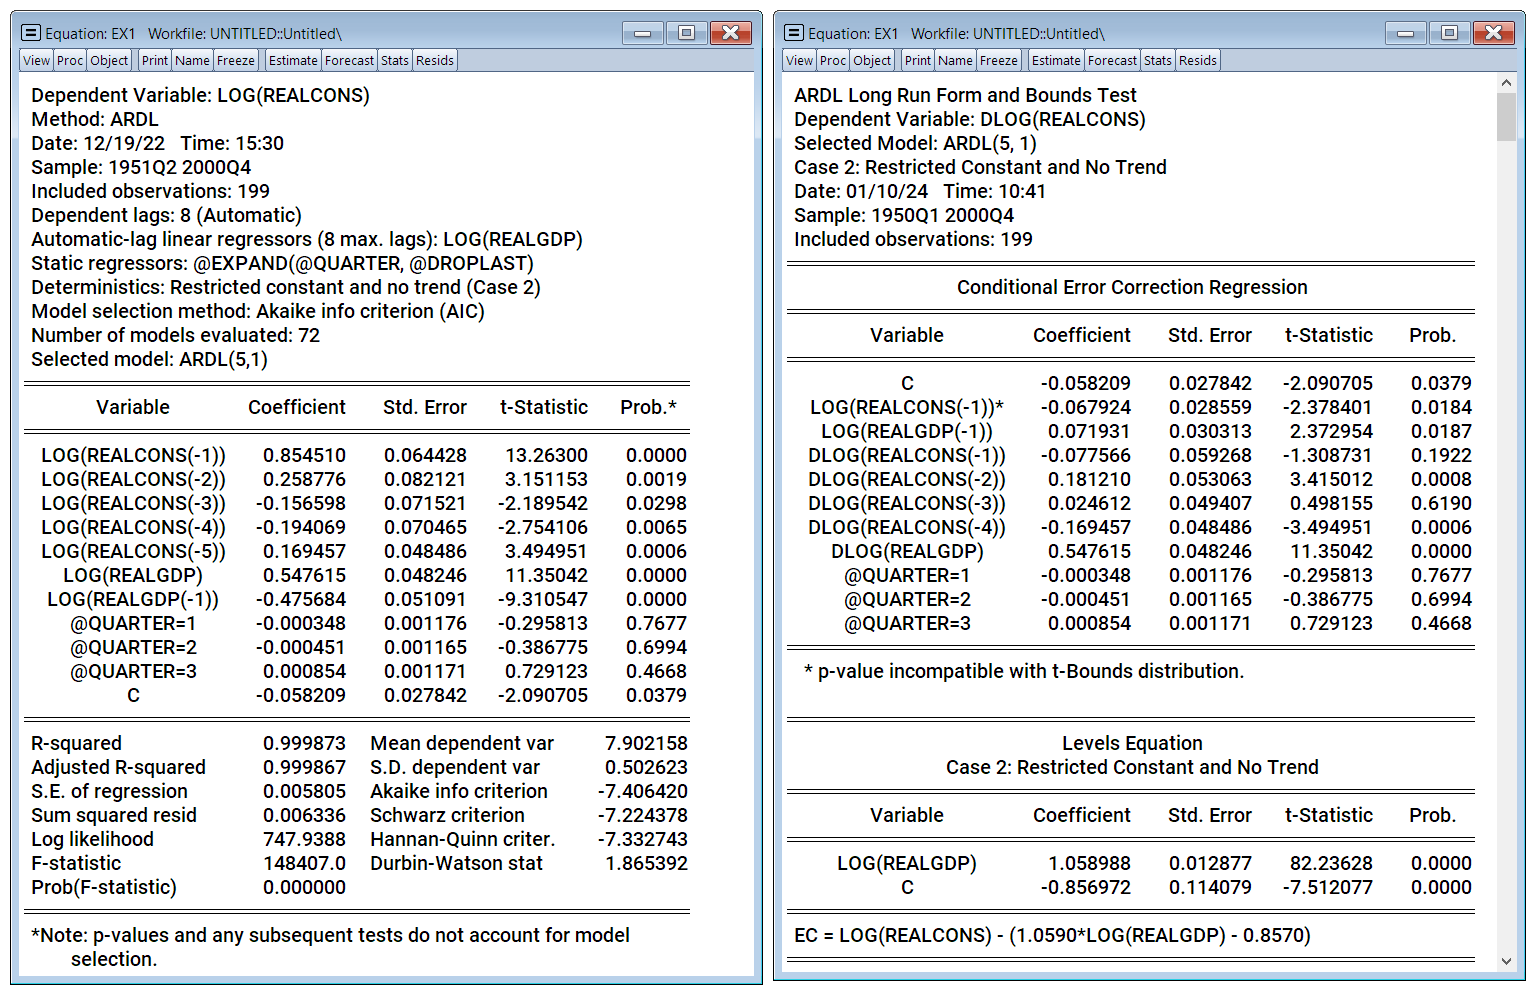Open View menu in left equation window
This screenshot has height=995, width=1536.
point(37,60)
